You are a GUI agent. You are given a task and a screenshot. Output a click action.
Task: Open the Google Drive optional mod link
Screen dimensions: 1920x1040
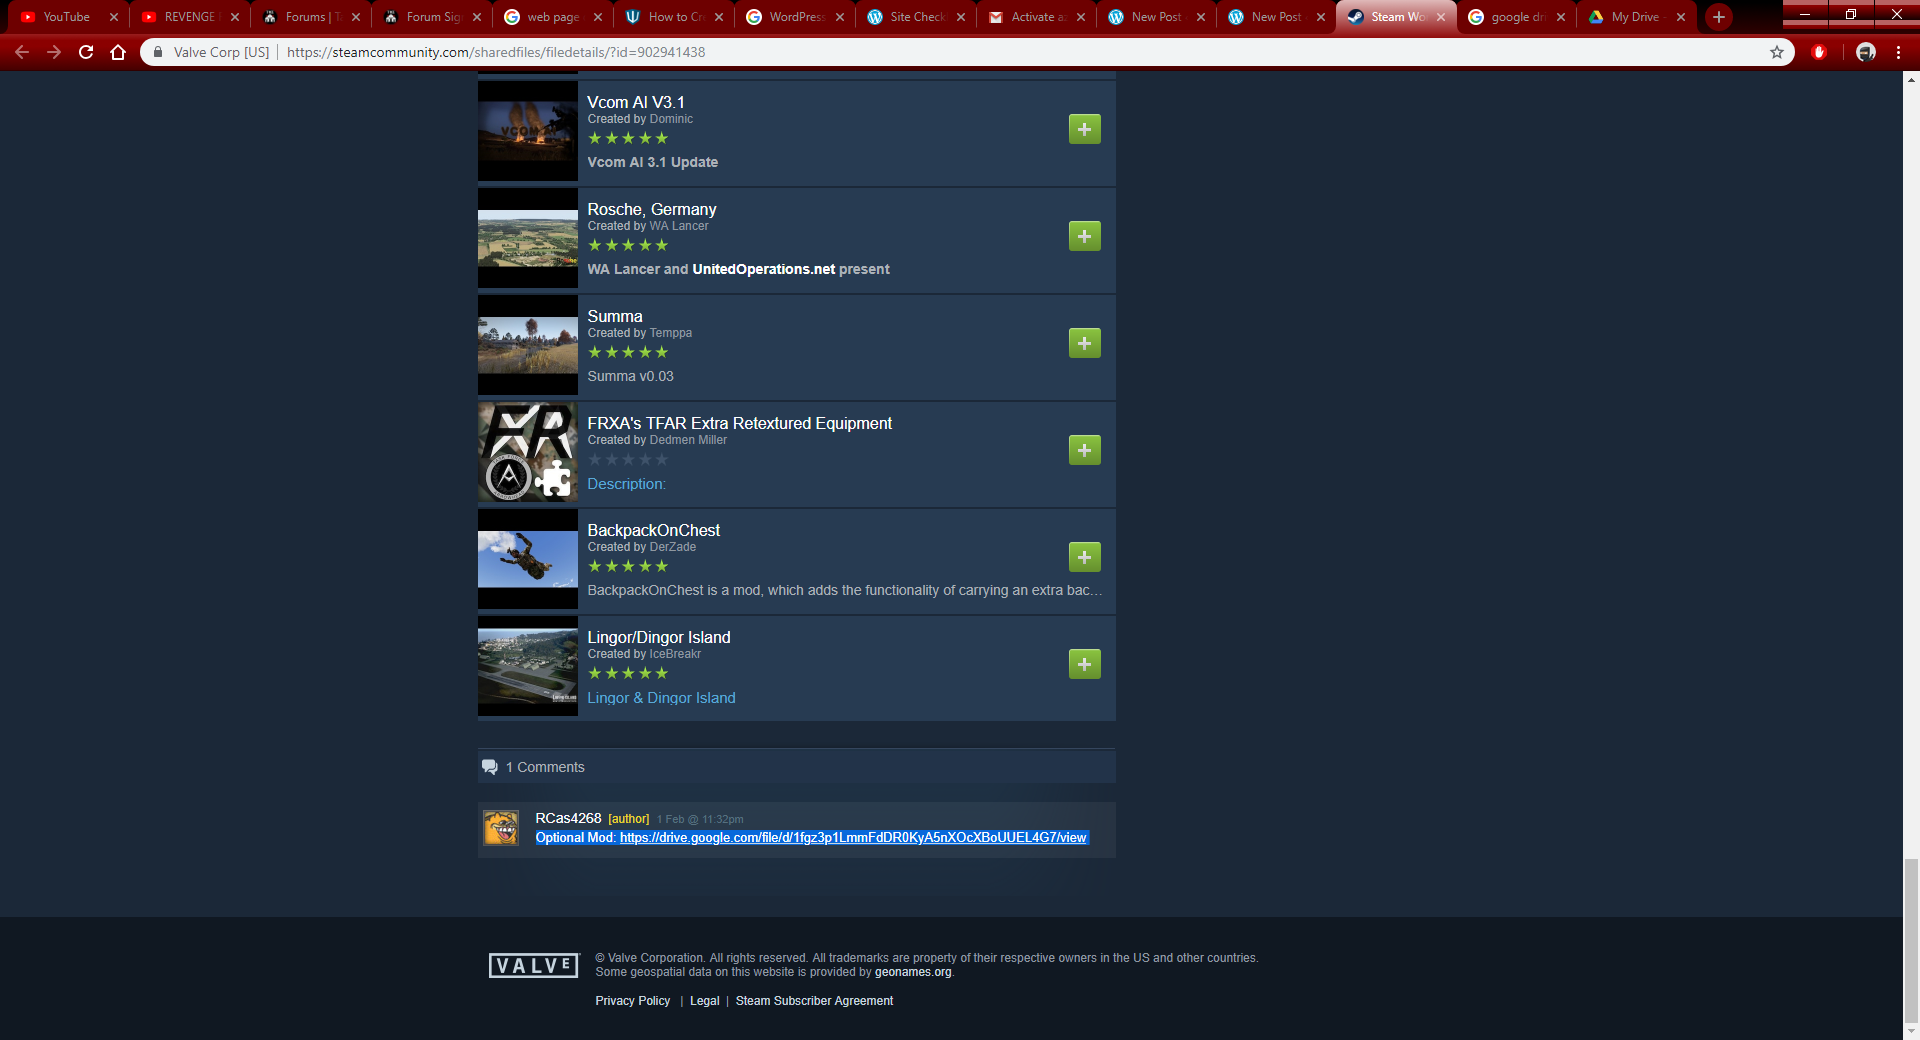852,838
